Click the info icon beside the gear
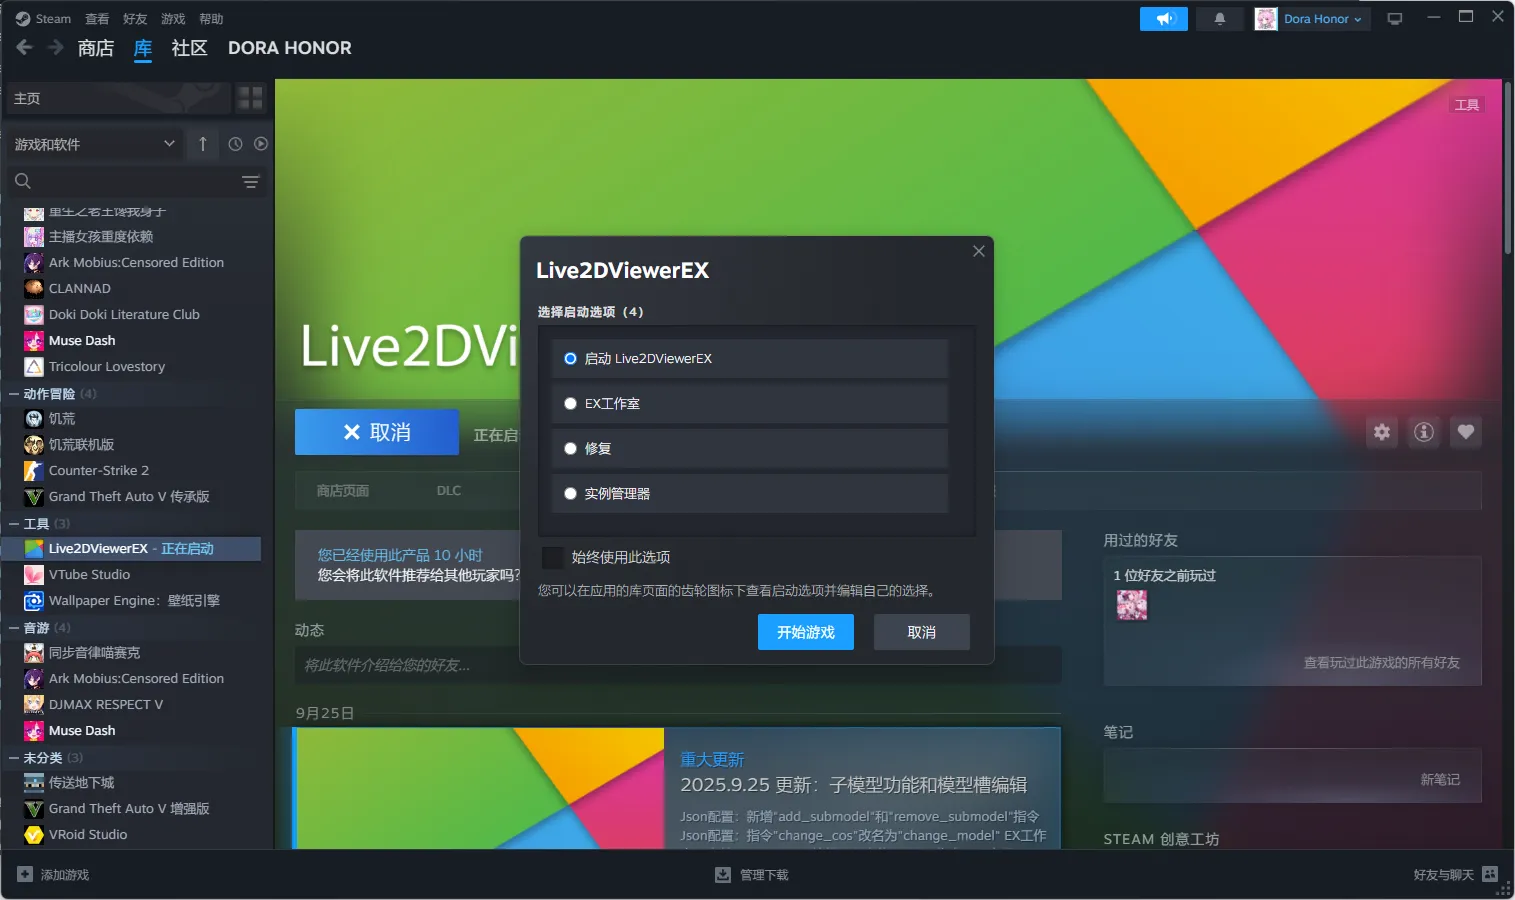Image resolution: width=1515 pixels, height=900 pixels. (x=1423, y=432)
